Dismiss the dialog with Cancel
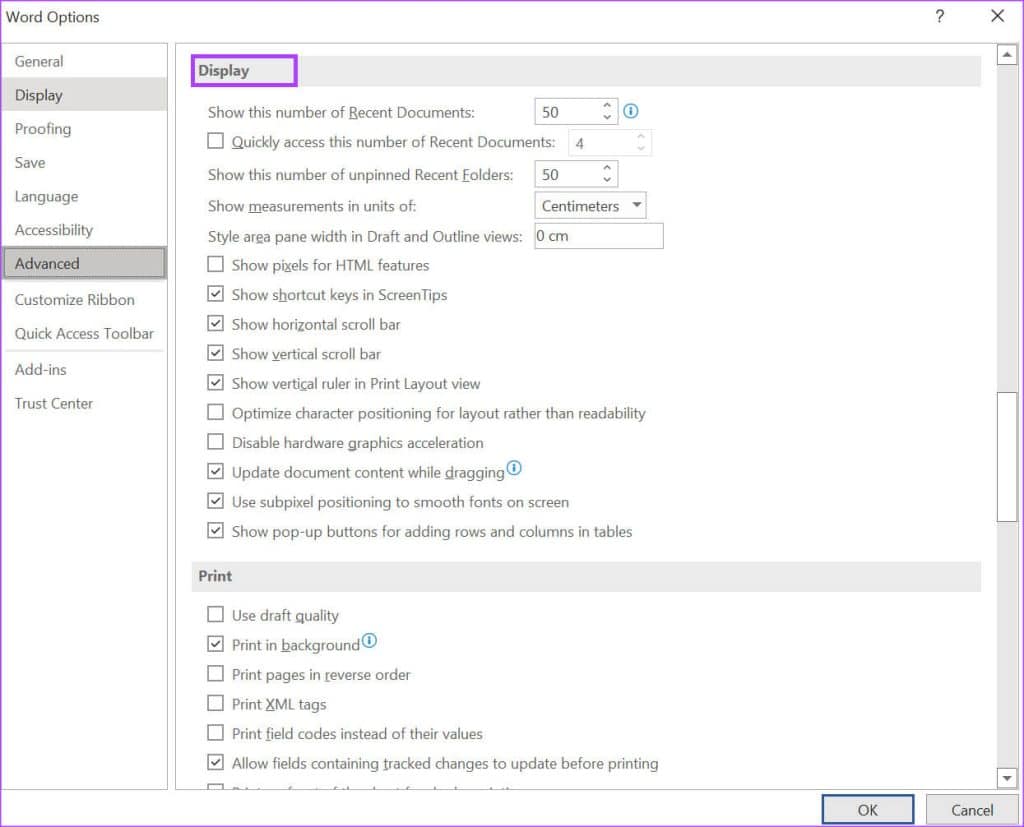Screen dimensions: 1024x827 pos(971,809)
